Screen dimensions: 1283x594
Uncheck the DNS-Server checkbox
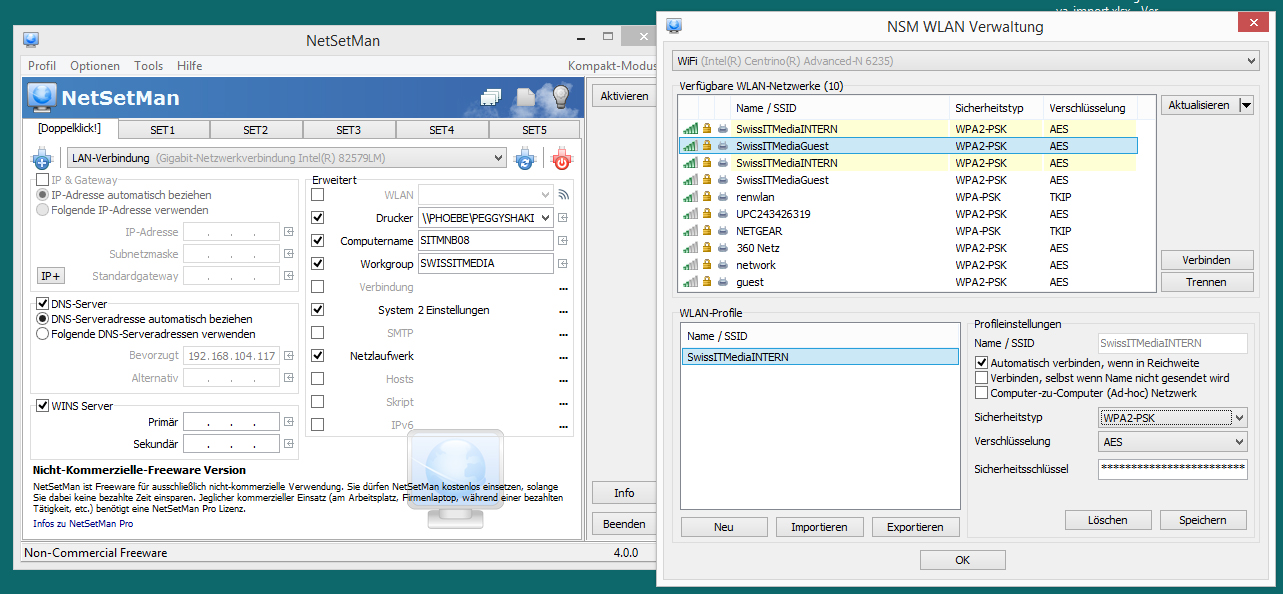(43, 304)
